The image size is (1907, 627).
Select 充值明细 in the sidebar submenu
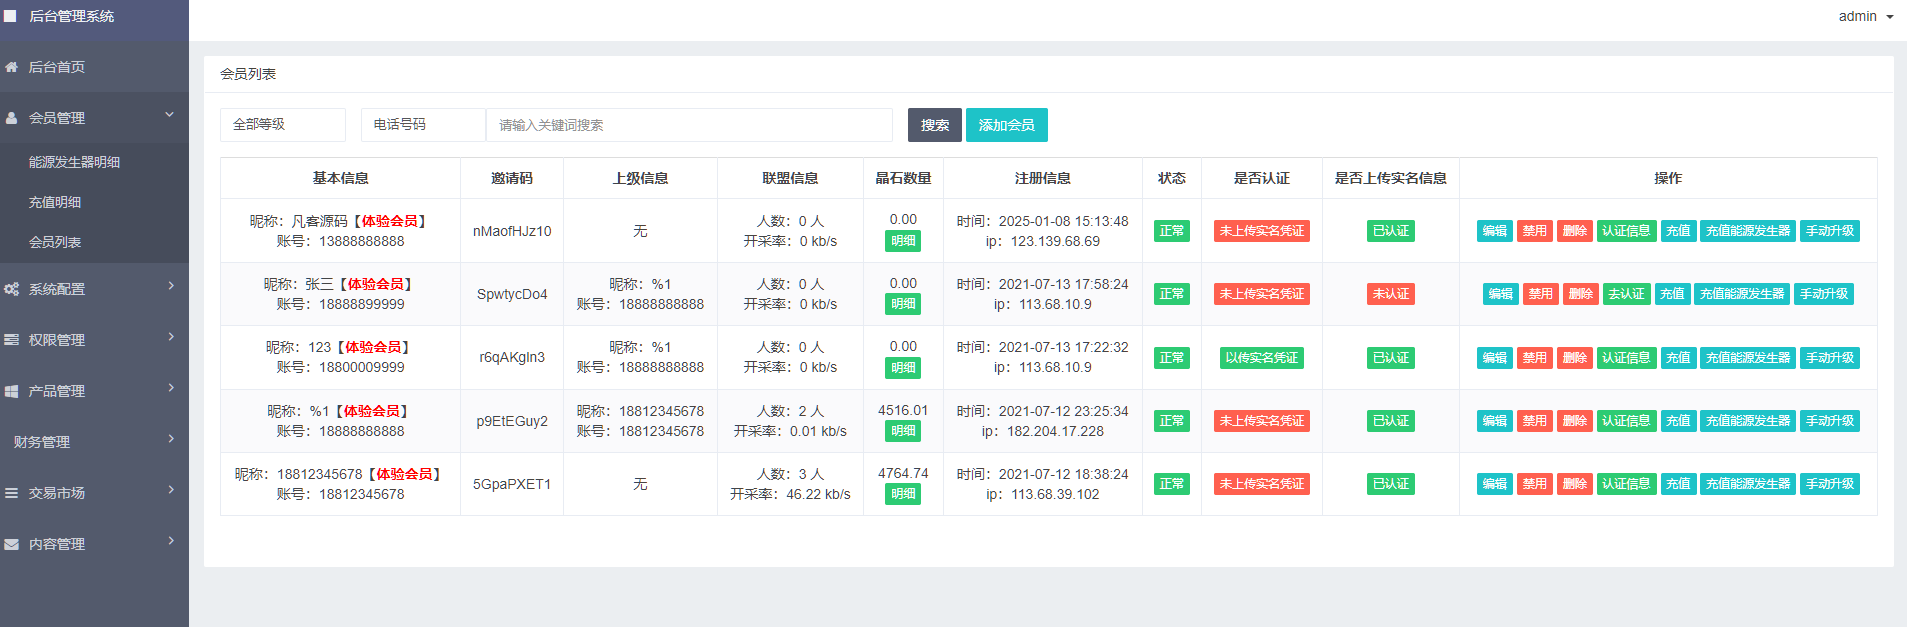pyautogui.click(x=55, y=202)
